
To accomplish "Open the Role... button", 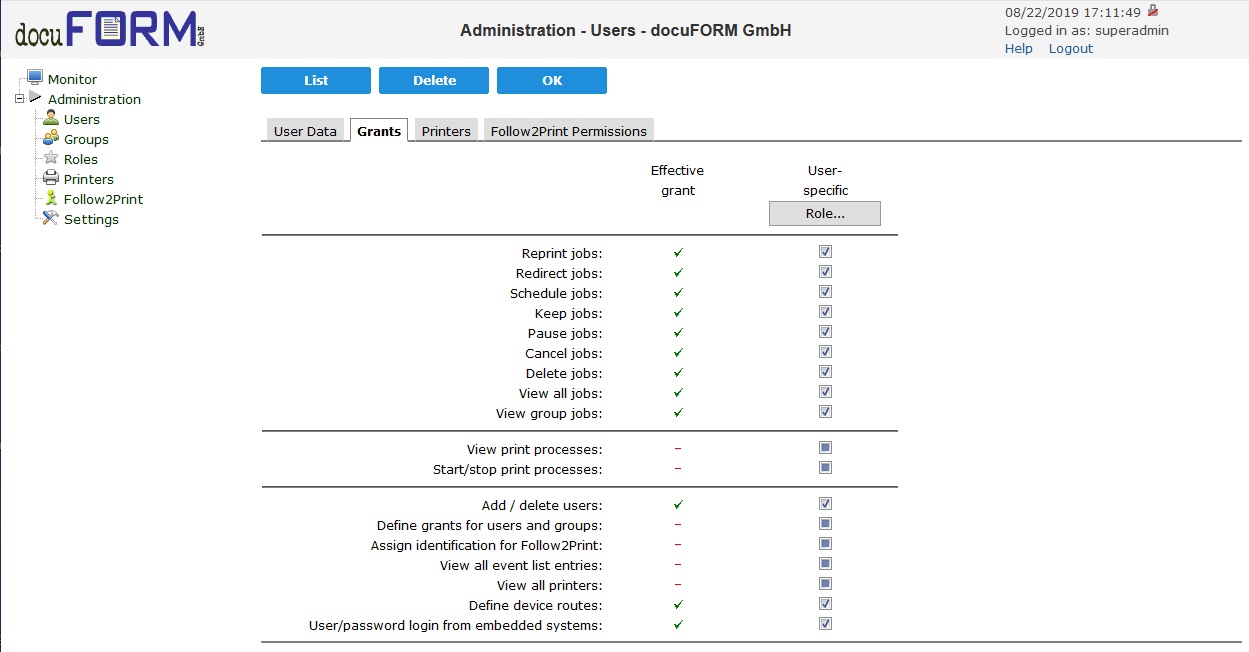I will pos(825,213).
